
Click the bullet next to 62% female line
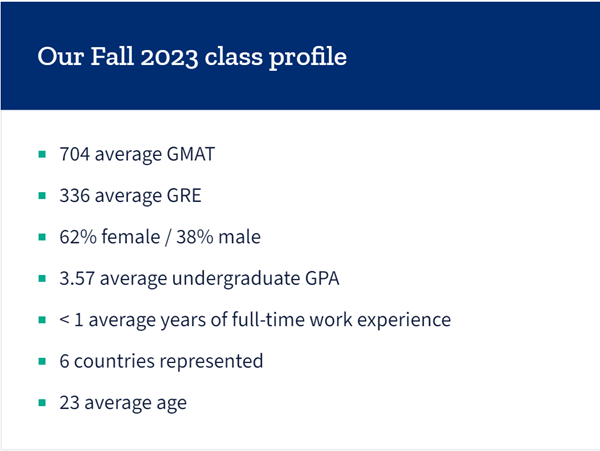coord(42,237)
